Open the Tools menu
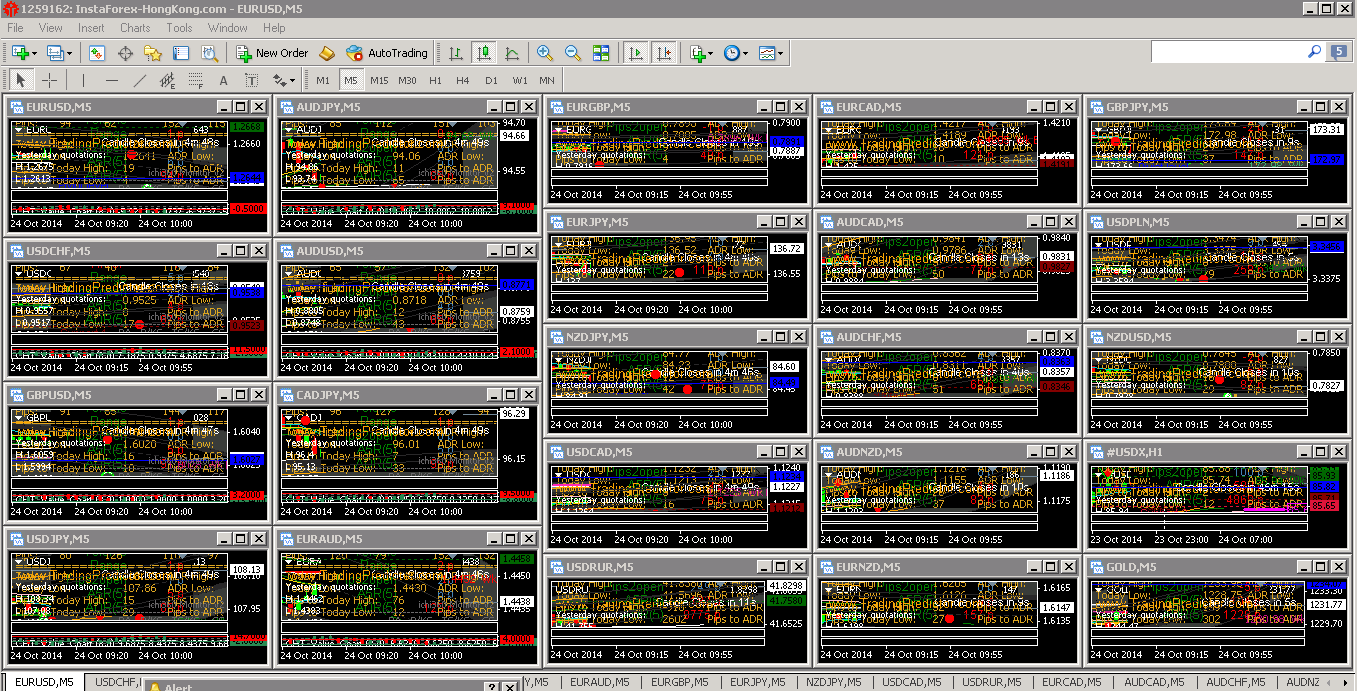1357x691 pixels. pos(180,28)
